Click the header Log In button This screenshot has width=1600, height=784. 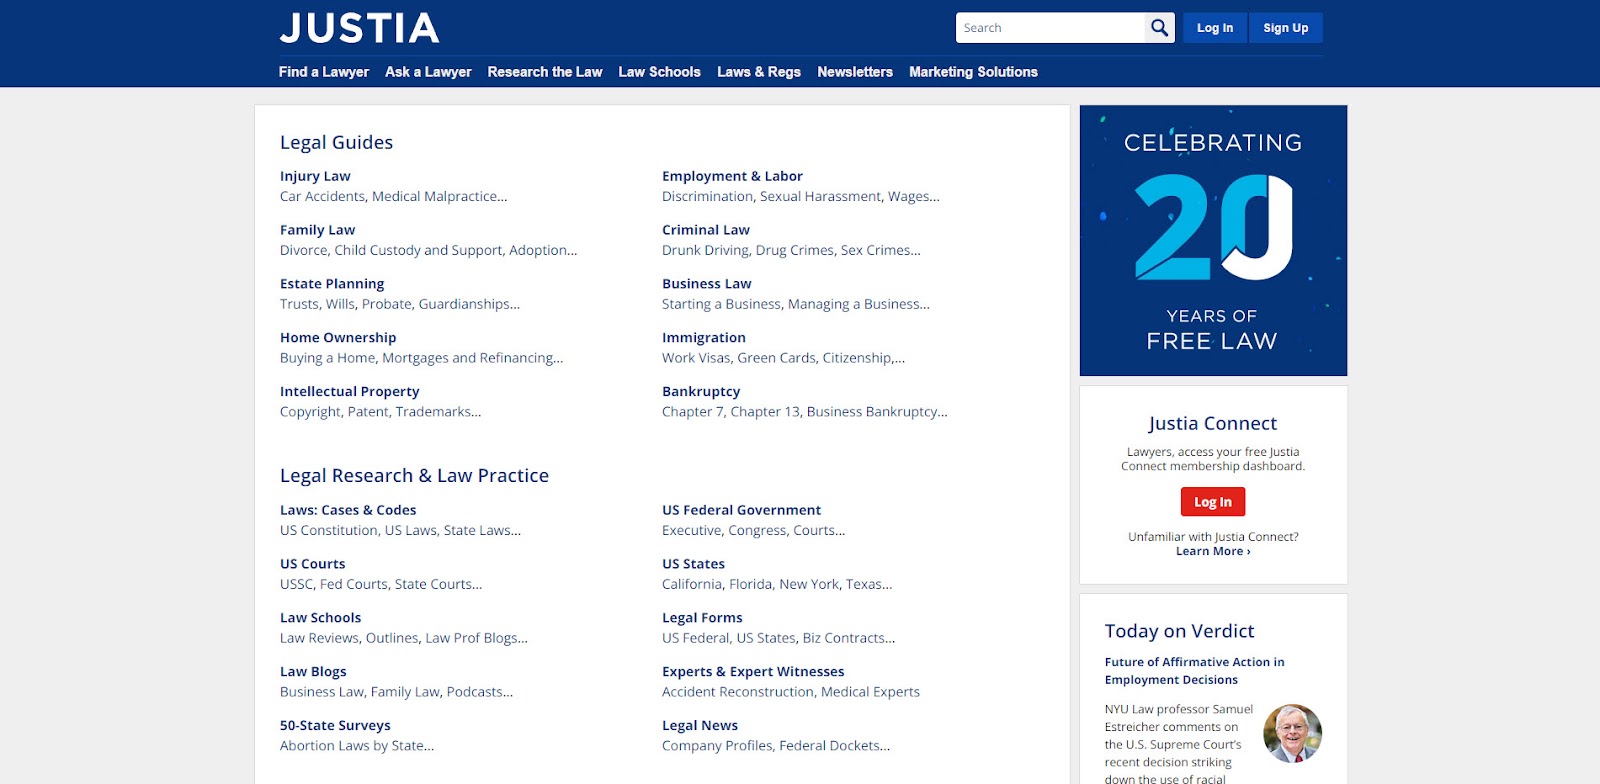click(1215, 28)
